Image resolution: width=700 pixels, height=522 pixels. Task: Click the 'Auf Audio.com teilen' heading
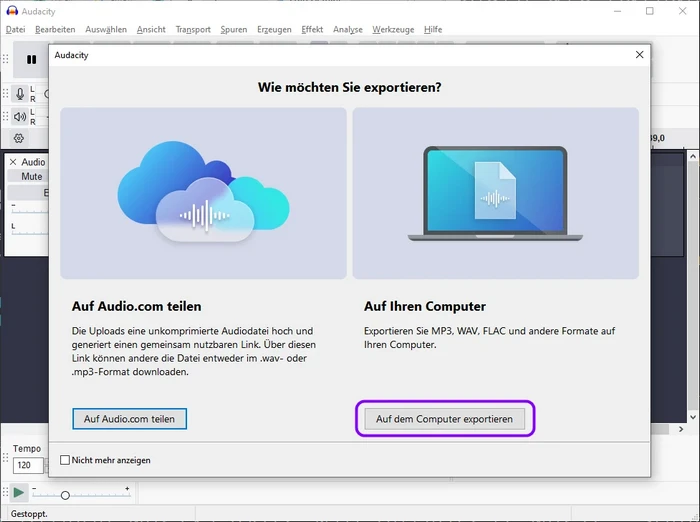[x=136, y=306]
